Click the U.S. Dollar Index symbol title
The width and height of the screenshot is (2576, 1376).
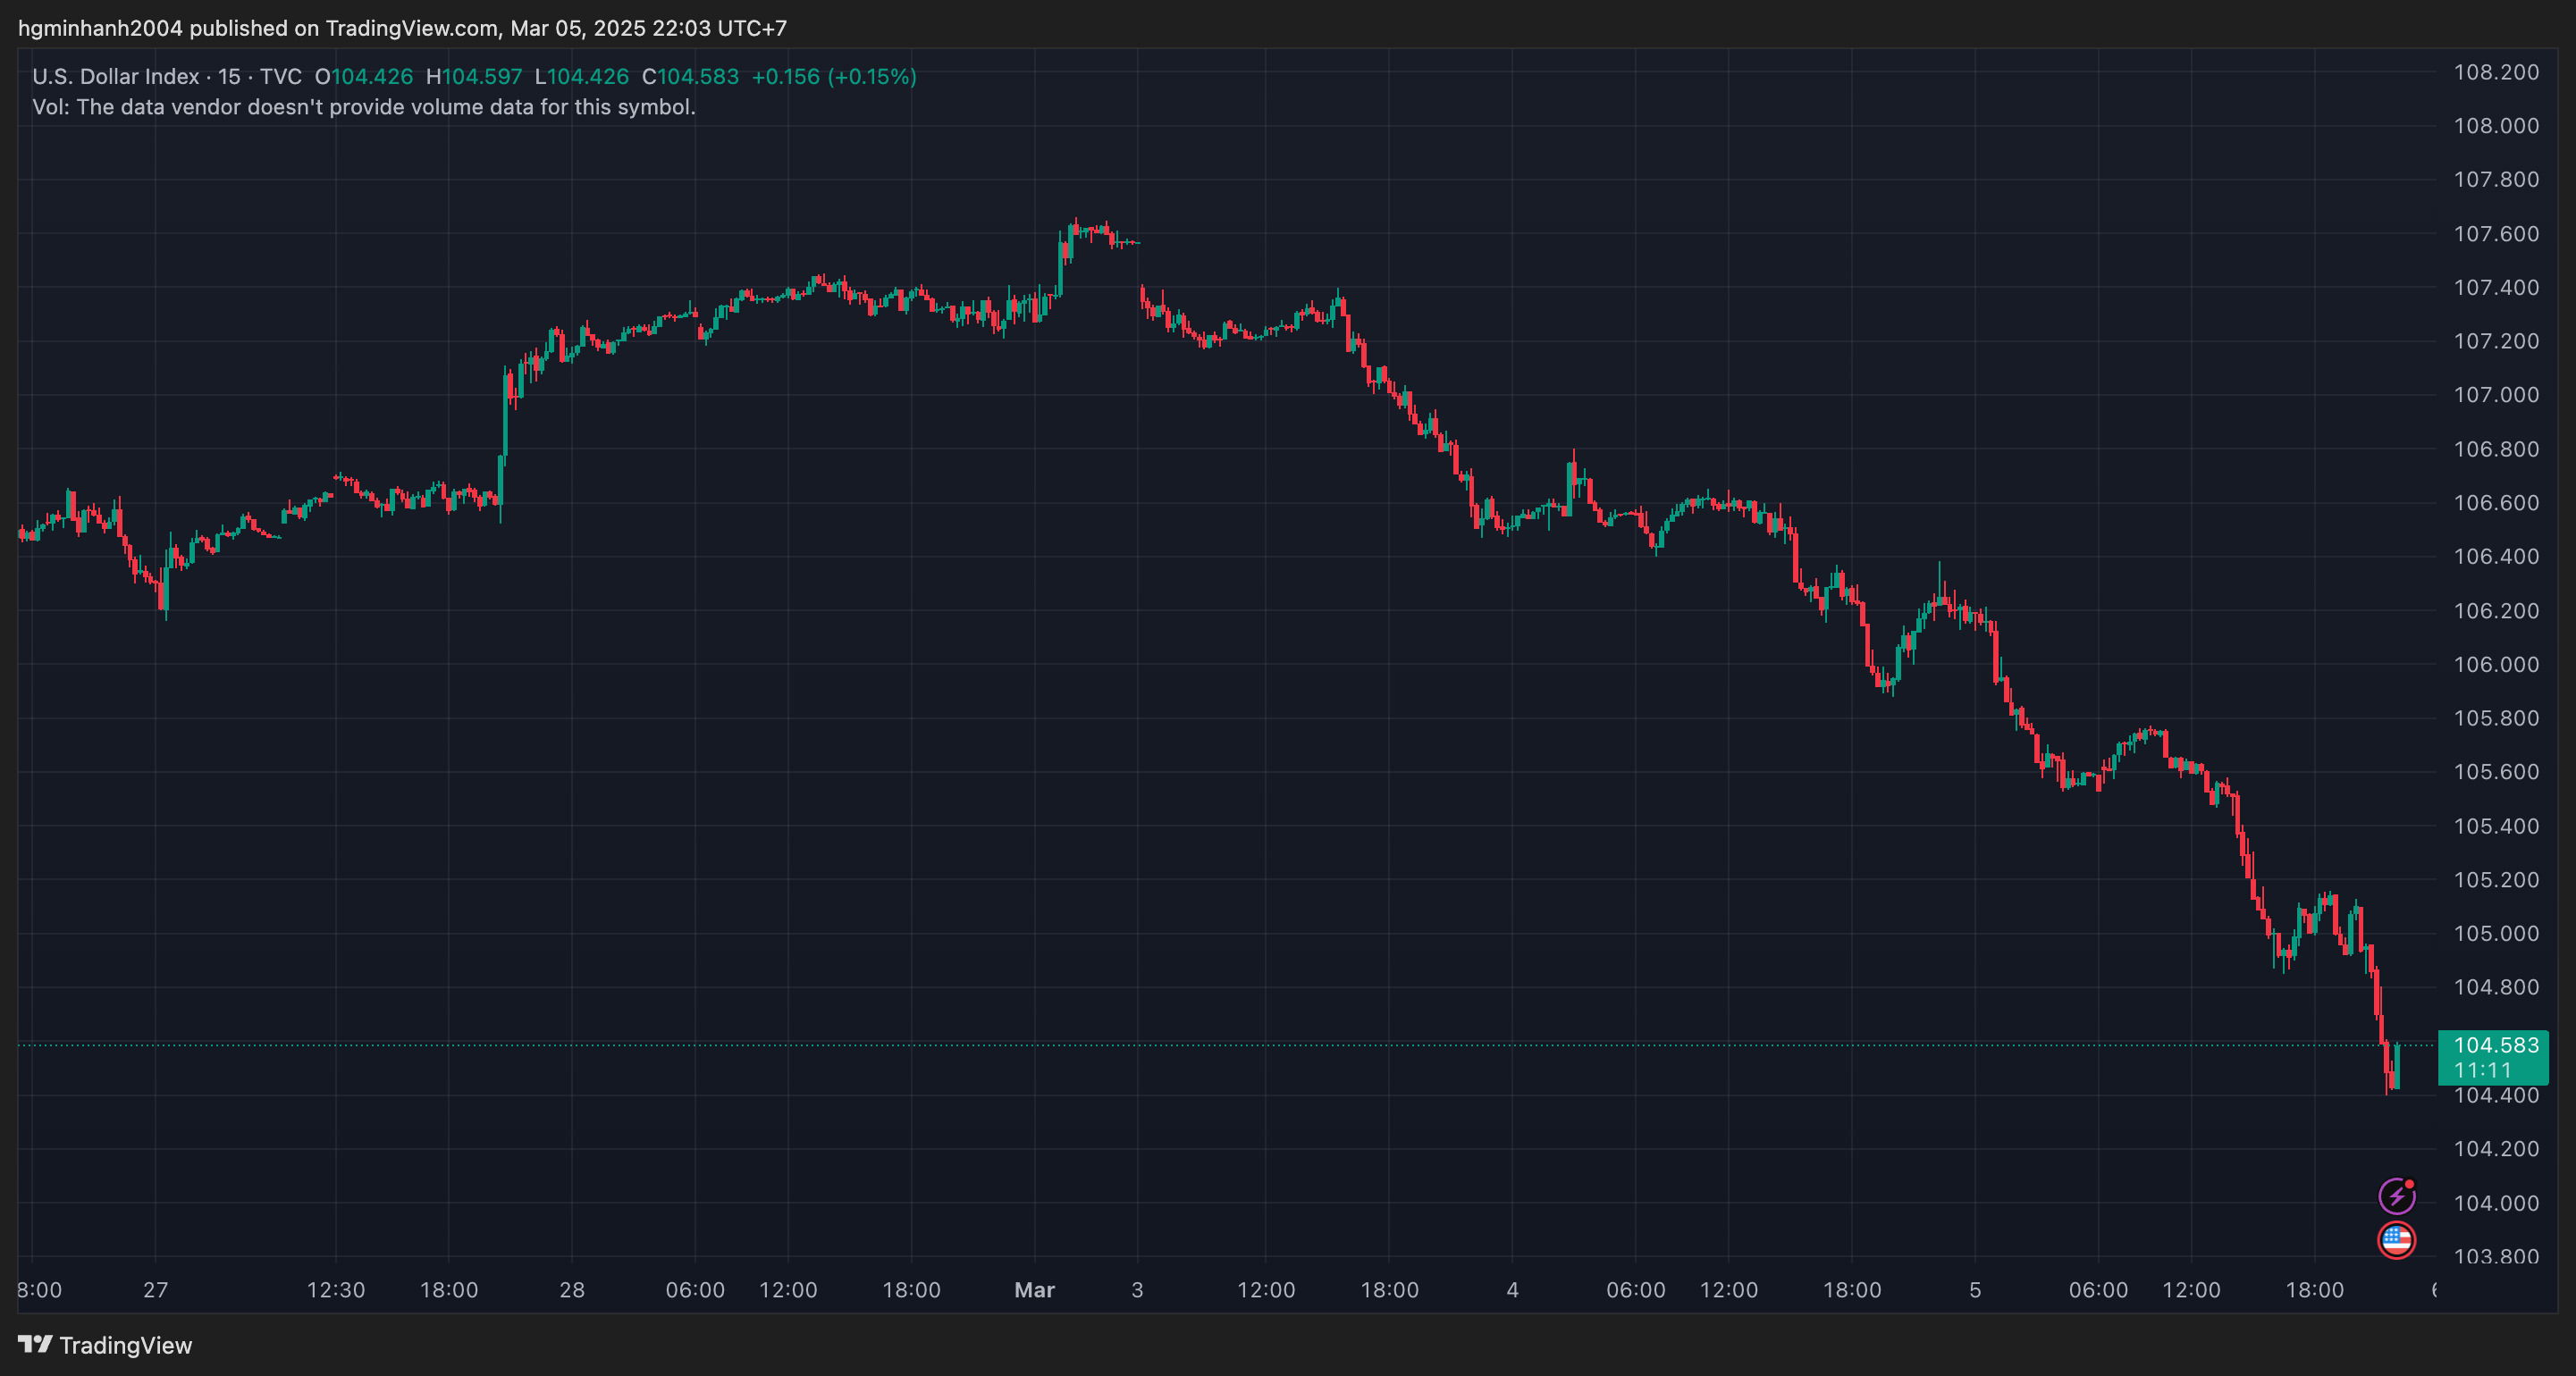coord(116,76)
